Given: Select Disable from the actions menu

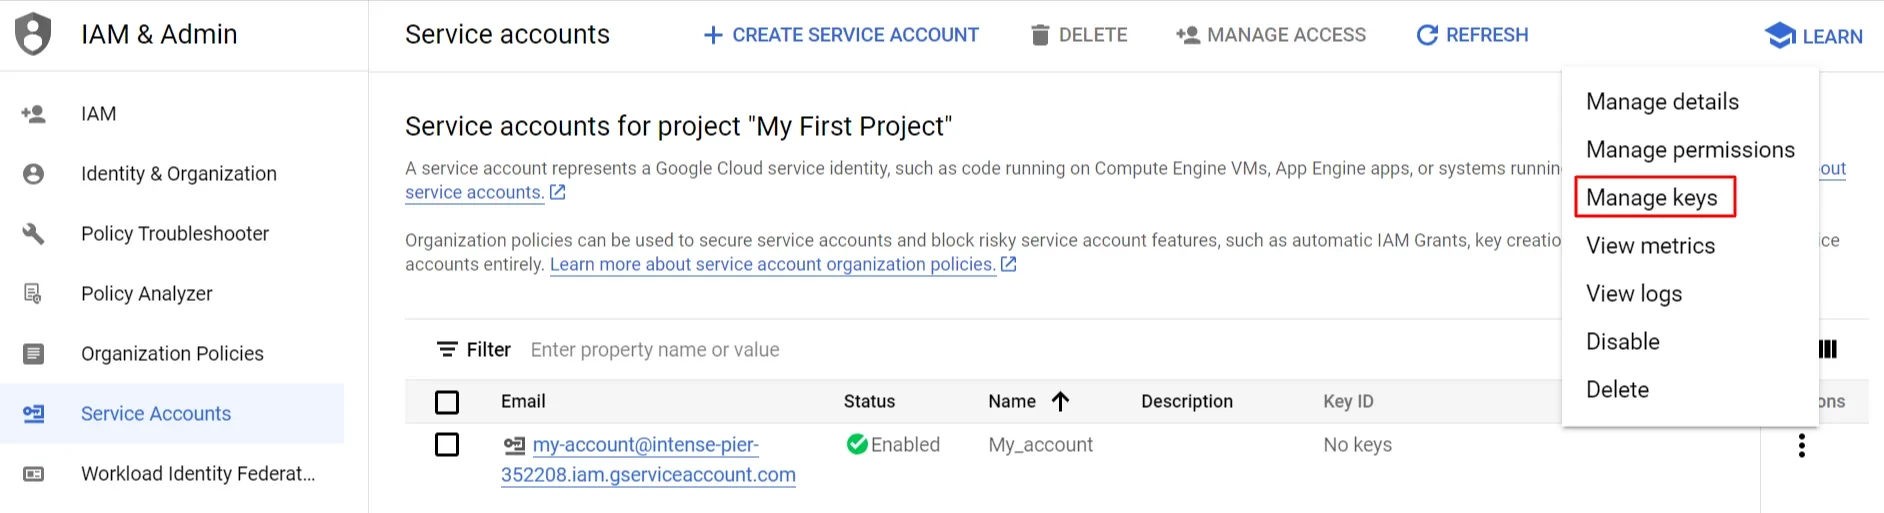Looking at the screenshot, I should [x=1623, y=342].
